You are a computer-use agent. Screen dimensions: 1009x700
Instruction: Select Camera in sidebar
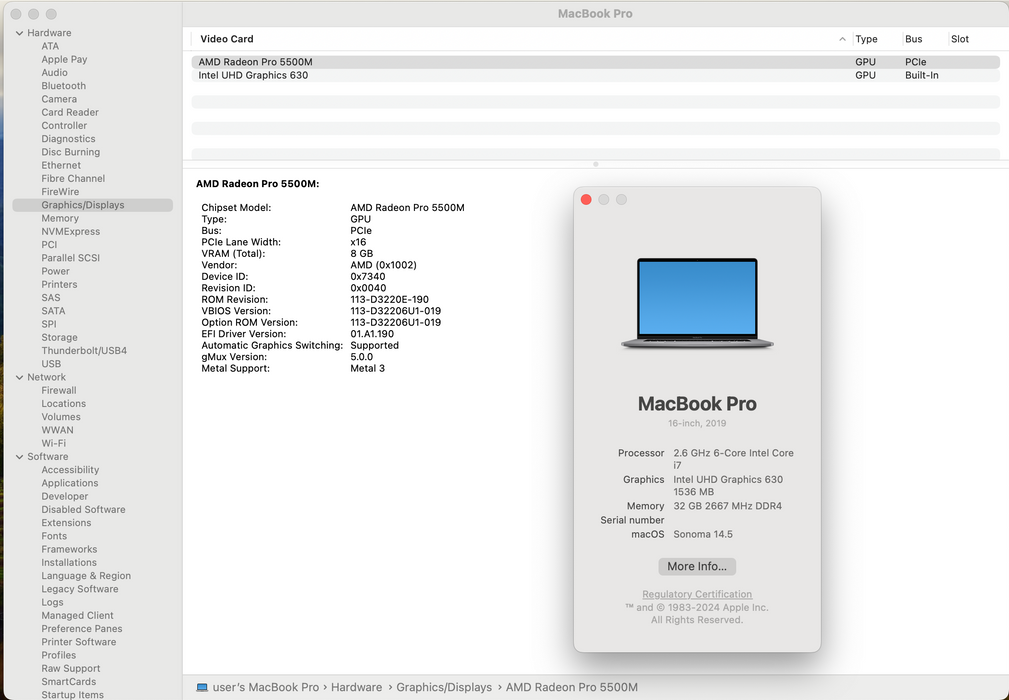click(x=59, y=99)
